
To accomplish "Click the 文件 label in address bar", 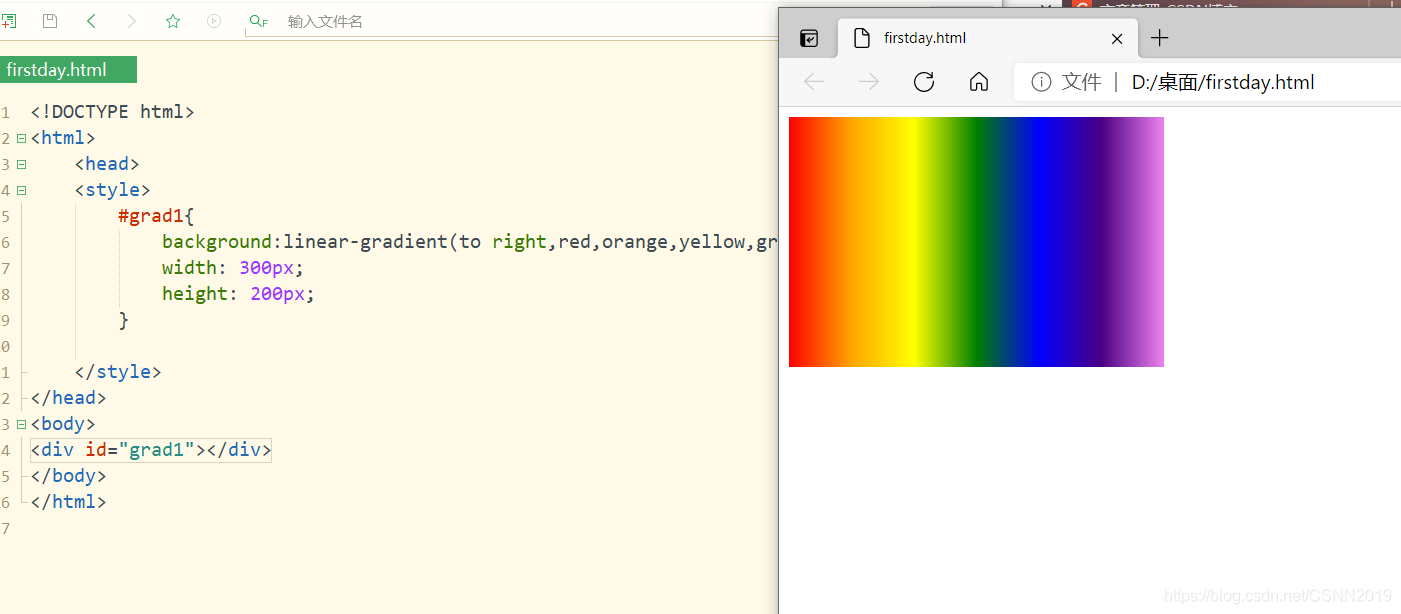I will (1081, 82).
